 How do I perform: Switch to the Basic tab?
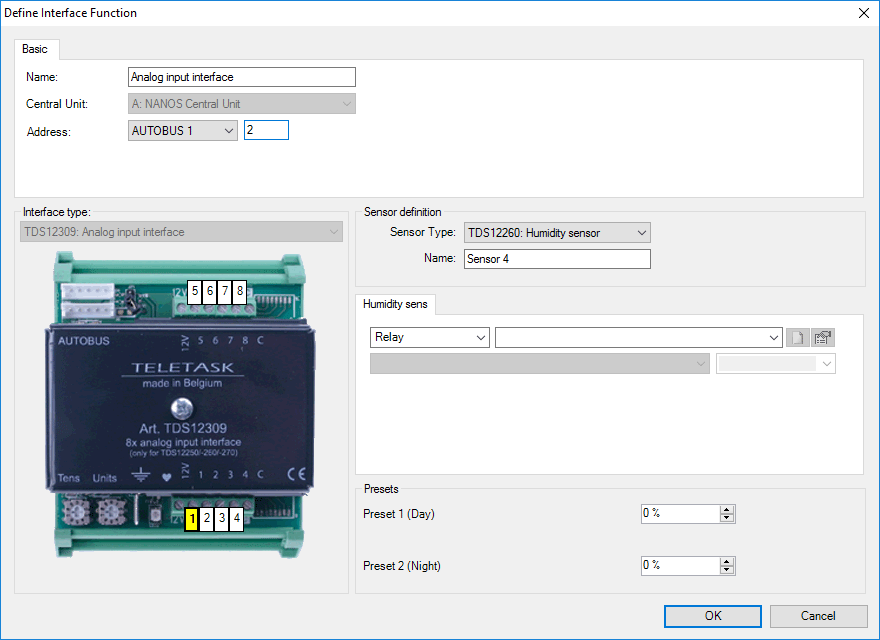[35, 49]
